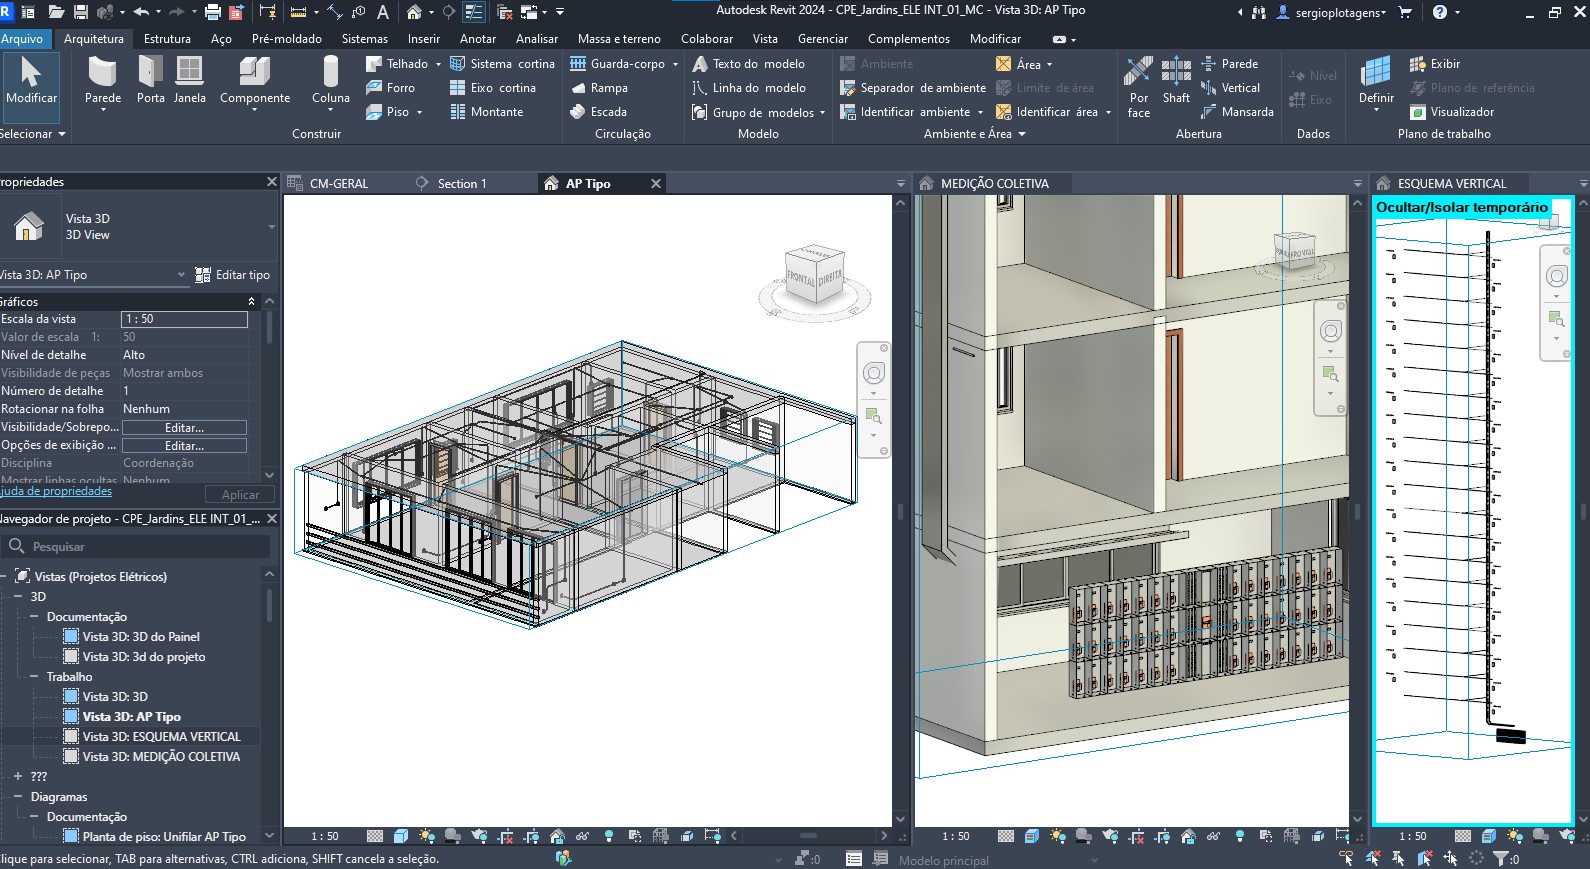Select the Porta door tool

tap(150, 80)
